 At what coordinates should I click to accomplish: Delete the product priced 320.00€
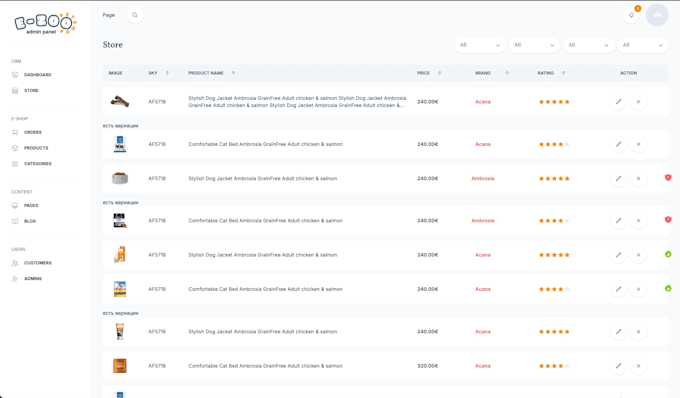(638, 366)
